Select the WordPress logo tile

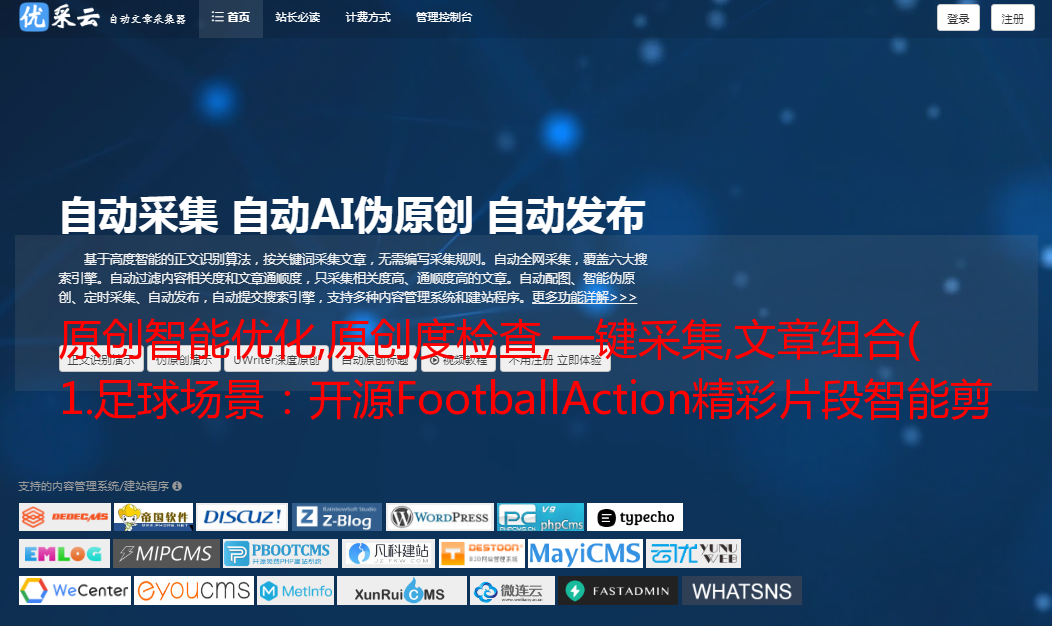click(439, 517)
